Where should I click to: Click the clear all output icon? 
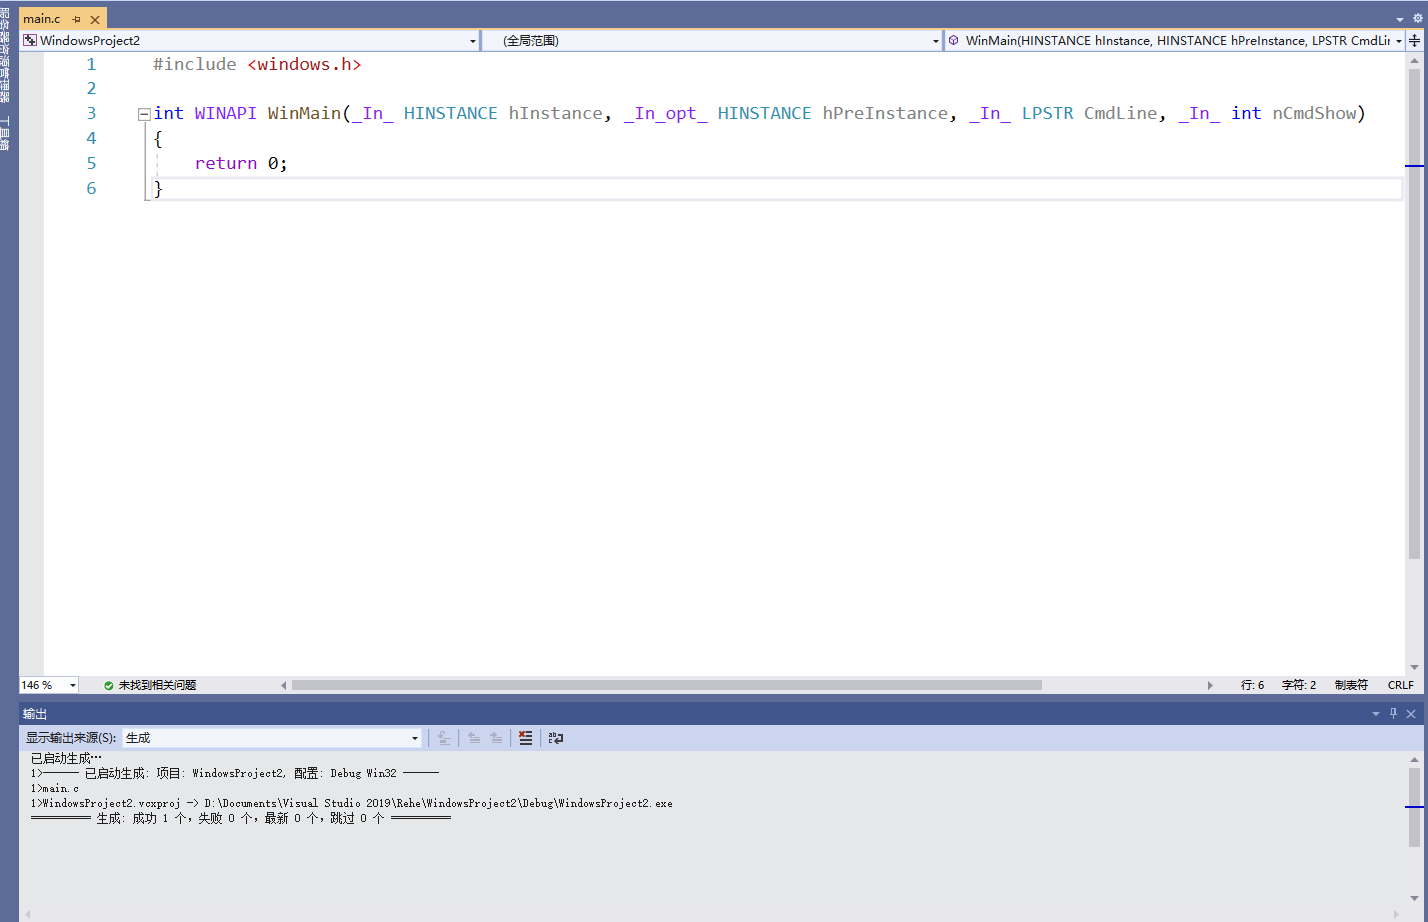[x=525, y=738]
